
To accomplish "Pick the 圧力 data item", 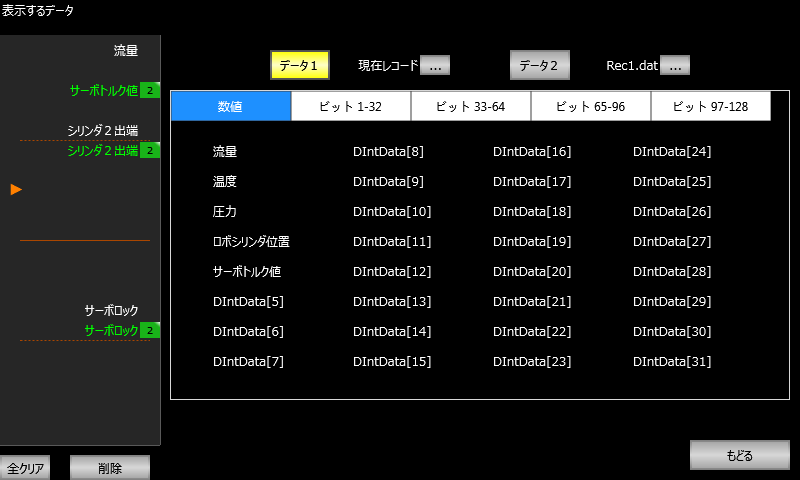I will (225, 212).
